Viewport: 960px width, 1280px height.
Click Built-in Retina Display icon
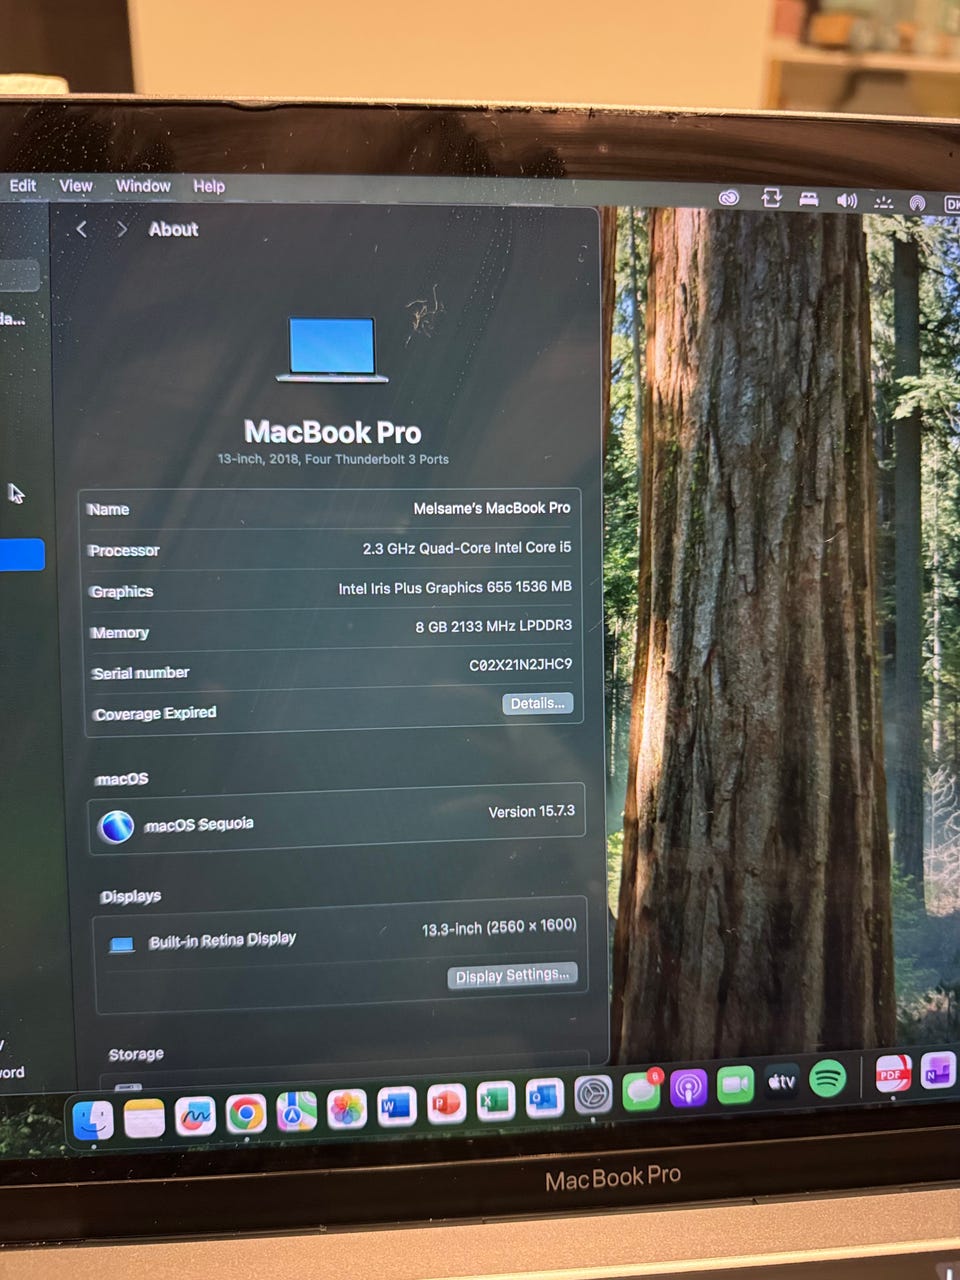(x=122, y=945)
